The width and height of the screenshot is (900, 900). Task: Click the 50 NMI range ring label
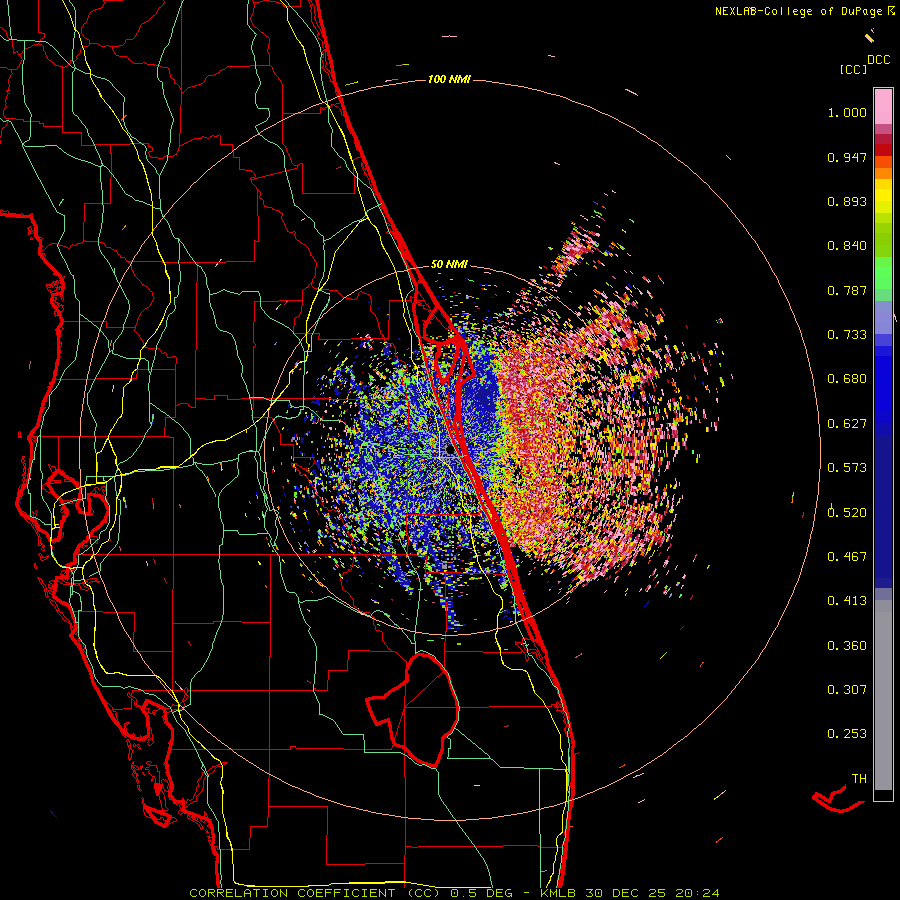[x=449, y=264]
